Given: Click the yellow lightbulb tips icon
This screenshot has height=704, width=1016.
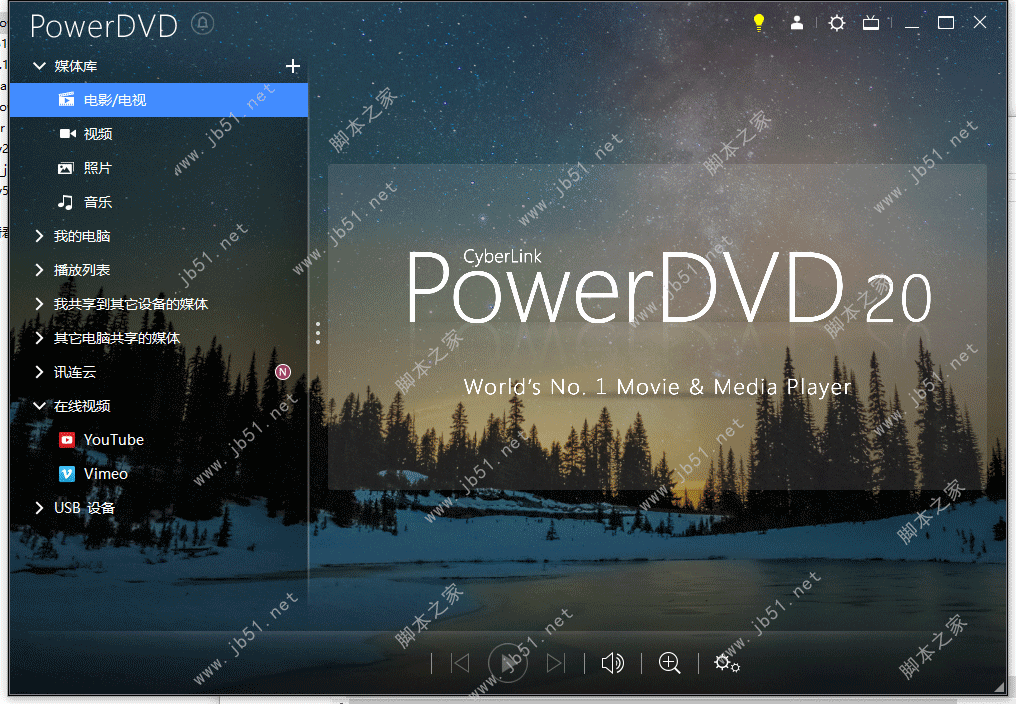Looking at the screenshot, I should click(759, 23).
